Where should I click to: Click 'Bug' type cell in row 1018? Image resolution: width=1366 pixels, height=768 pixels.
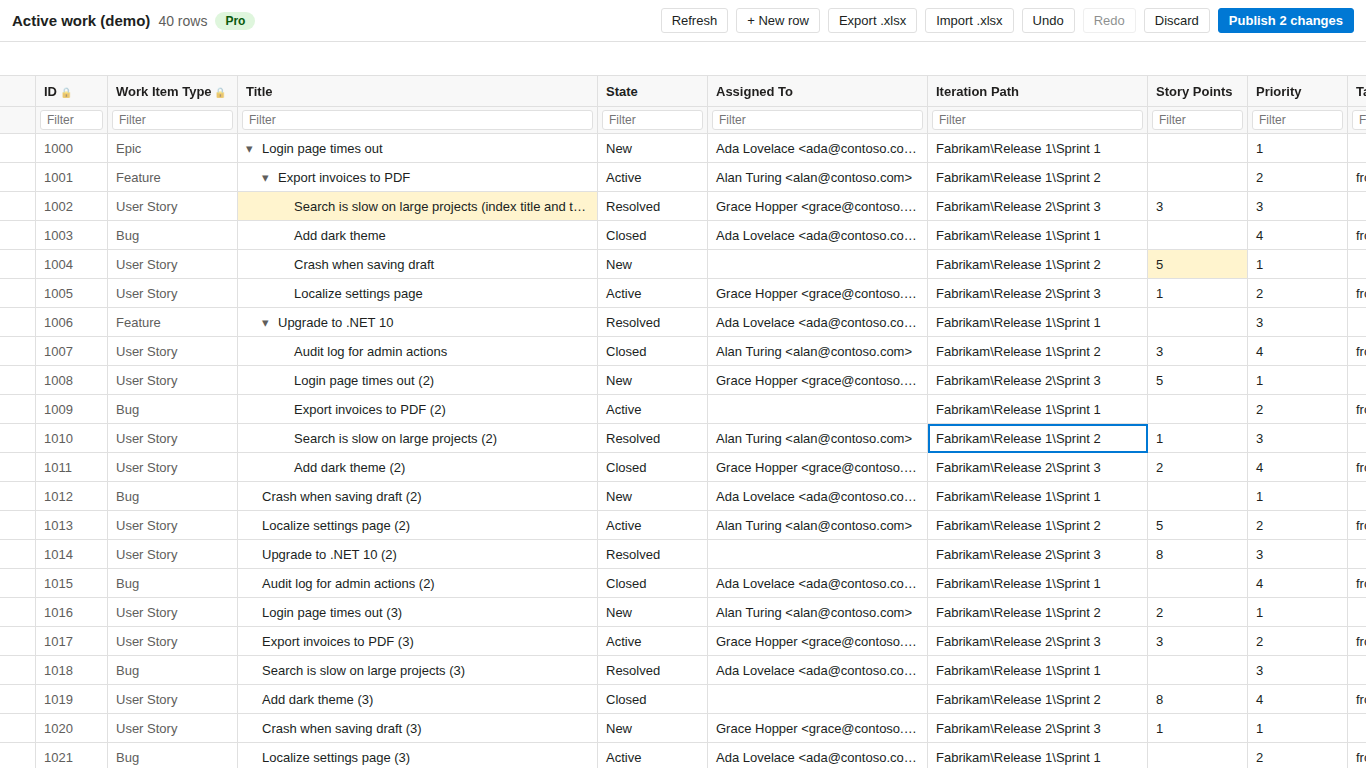click(172, 671)
